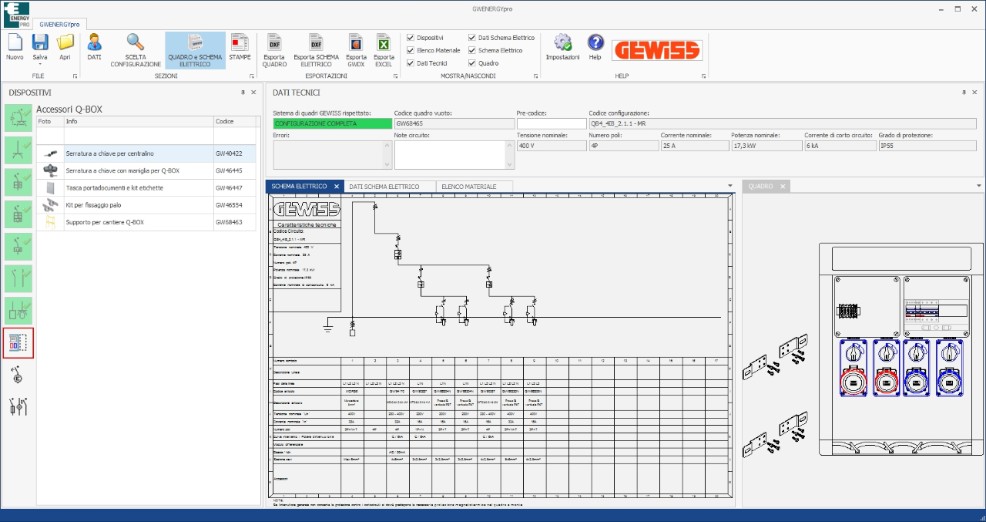This screenshot has width=986, height=522.
Task: Open tab list dropdown of QUADRO panel
Action: [978, 186]
